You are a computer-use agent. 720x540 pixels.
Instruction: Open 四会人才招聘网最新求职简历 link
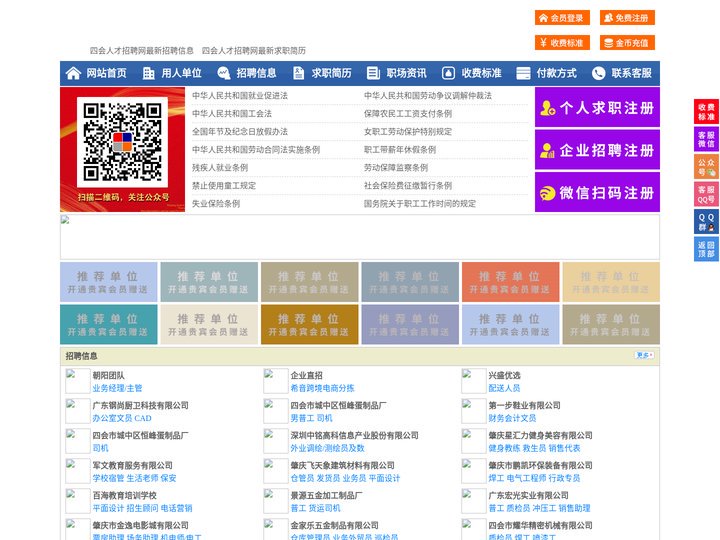(x=254, y=51)
